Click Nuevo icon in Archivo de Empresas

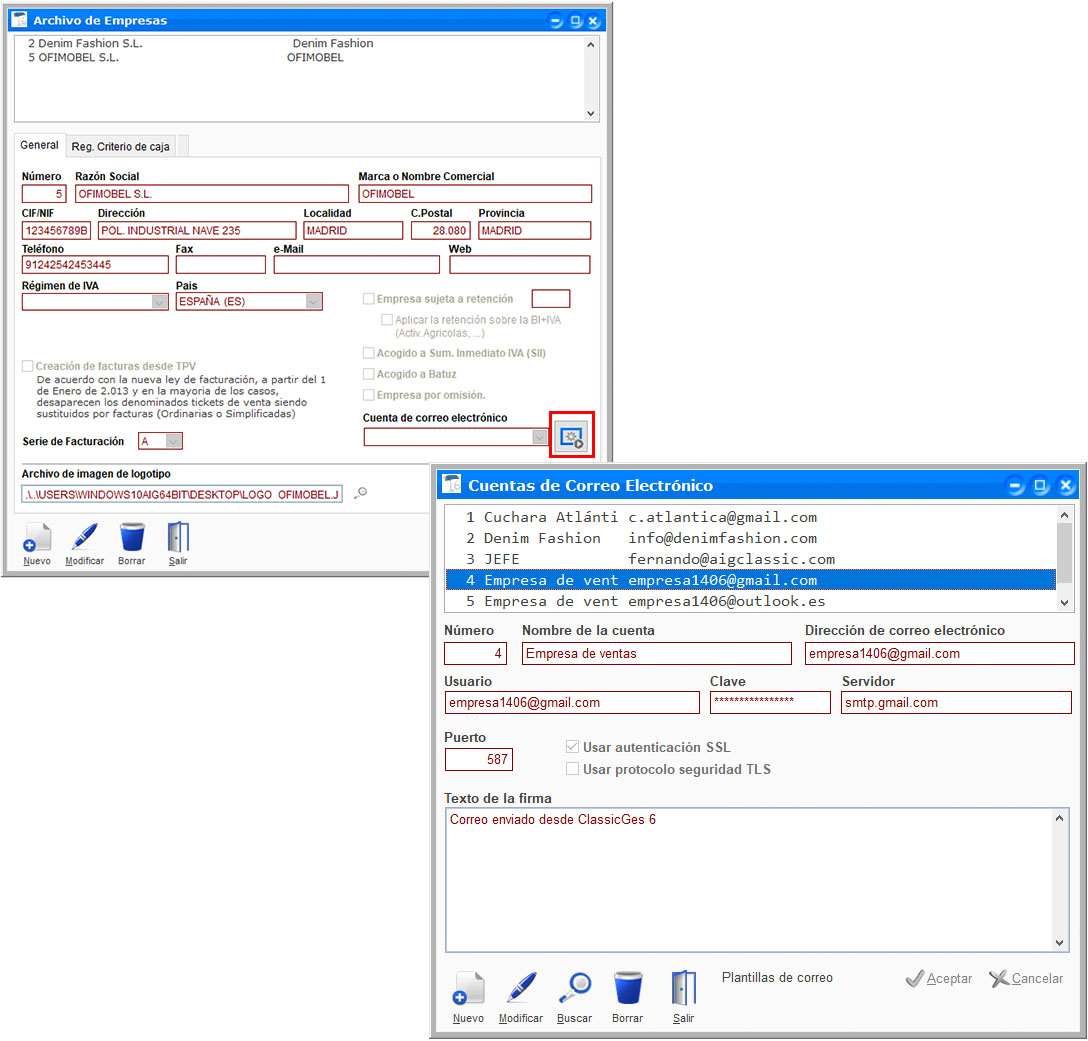coord(37,538)
